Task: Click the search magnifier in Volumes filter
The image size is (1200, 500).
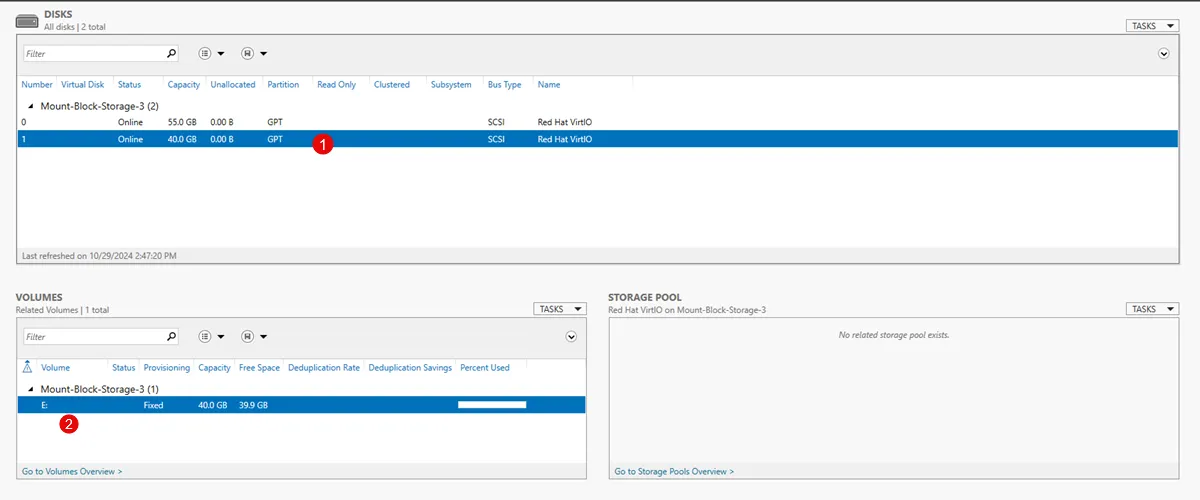Action: [x=171, y=337]
